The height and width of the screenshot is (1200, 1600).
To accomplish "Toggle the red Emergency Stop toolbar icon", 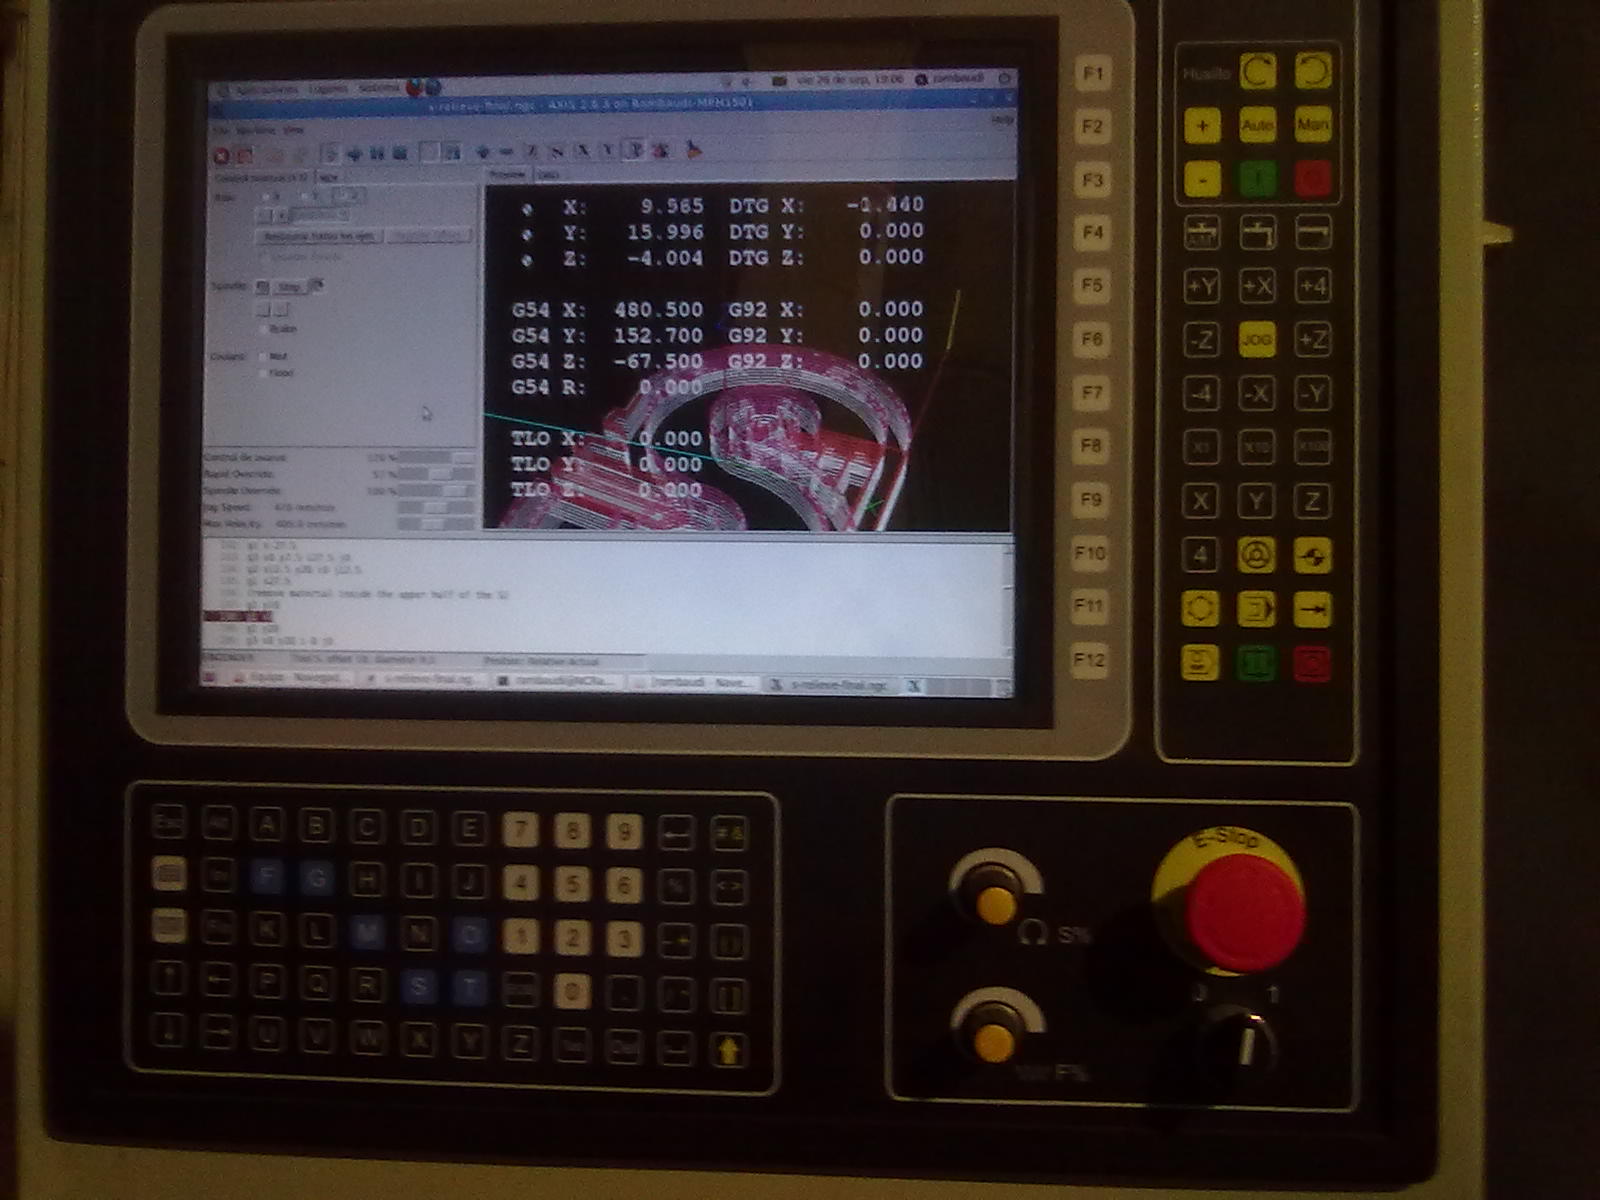I will click(x=221, y=156).
